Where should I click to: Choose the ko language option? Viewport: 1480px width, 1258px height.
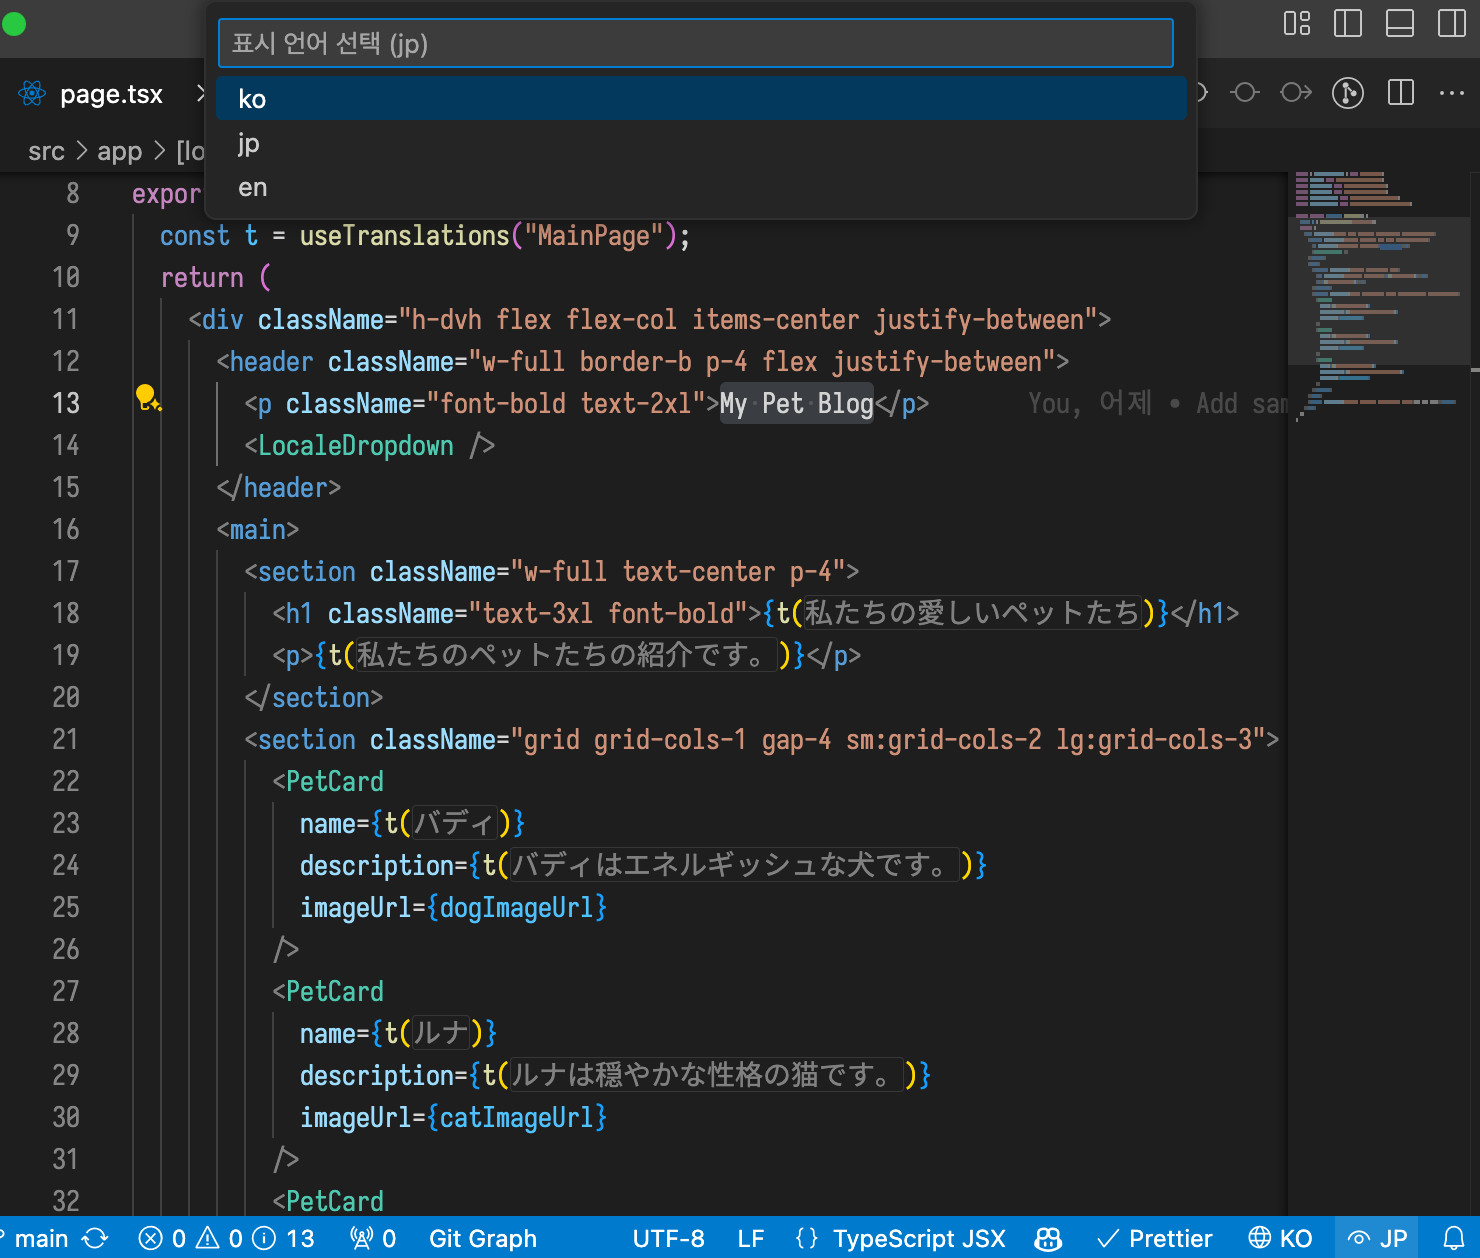click(x=702, y=98)
